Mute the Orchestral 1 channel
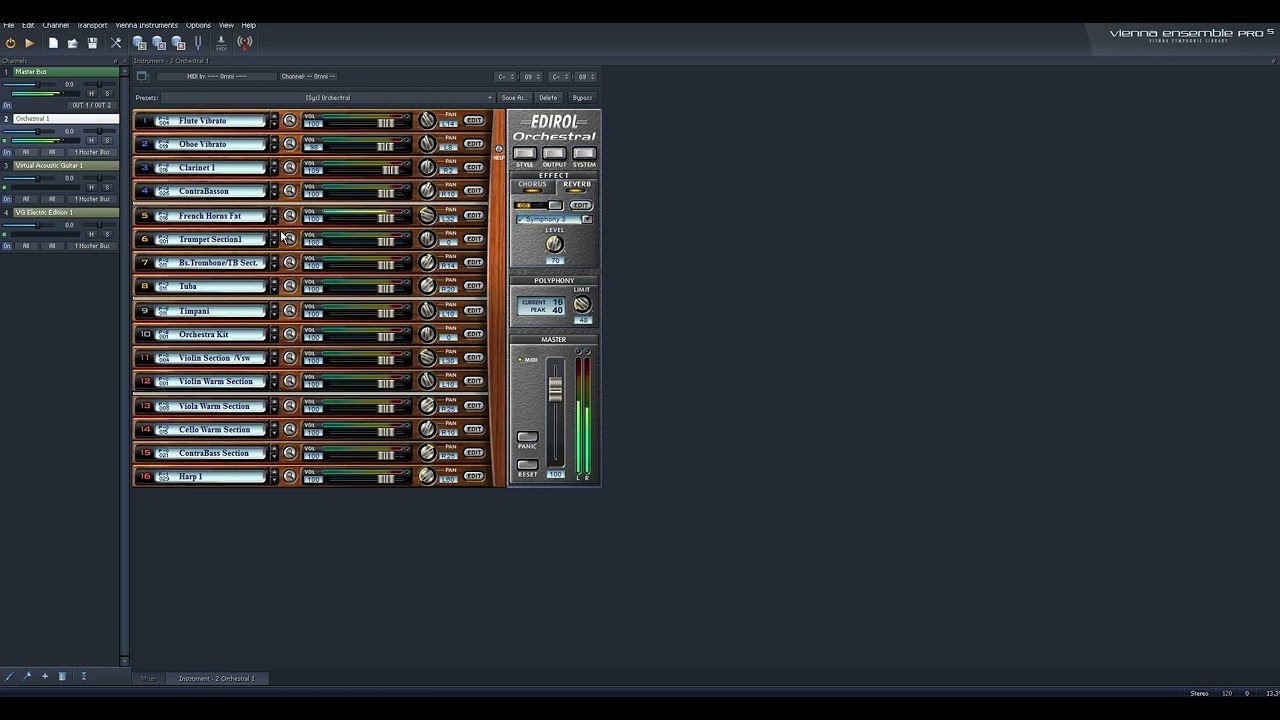 click(x=91, y=141)
